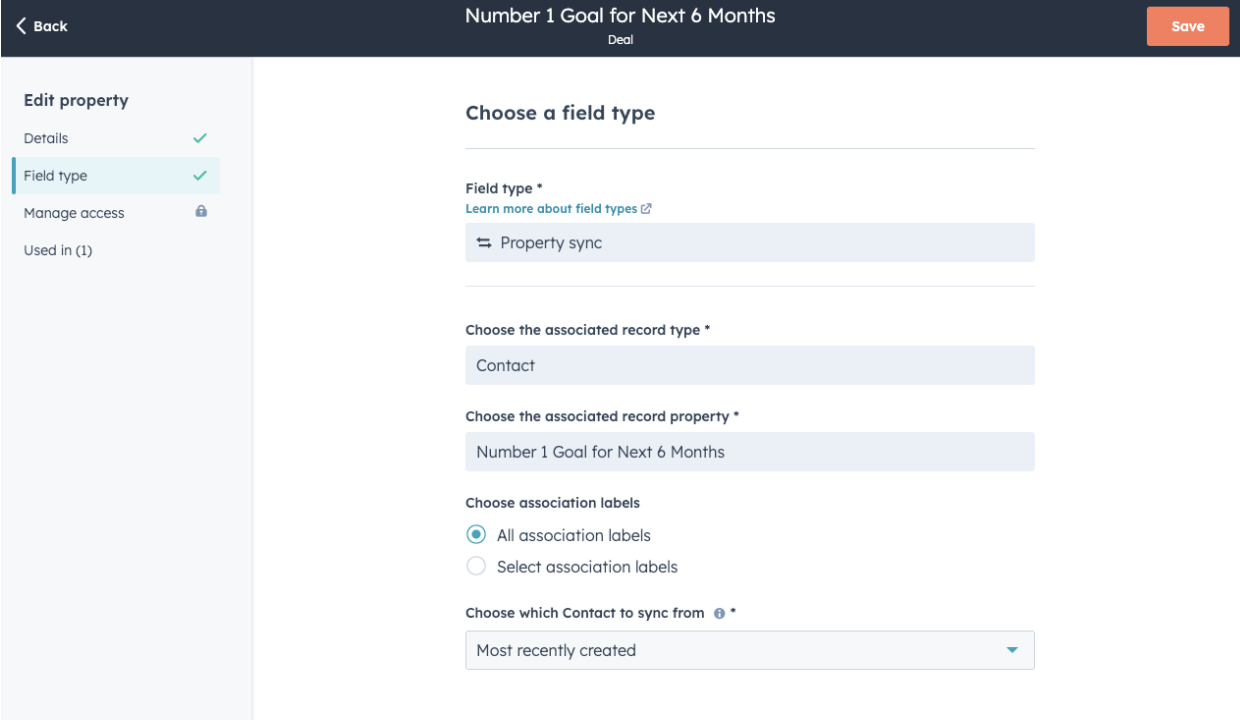
Task: Click the dropdown caret arrow on sync selector
Action: tap(1012, 651)
